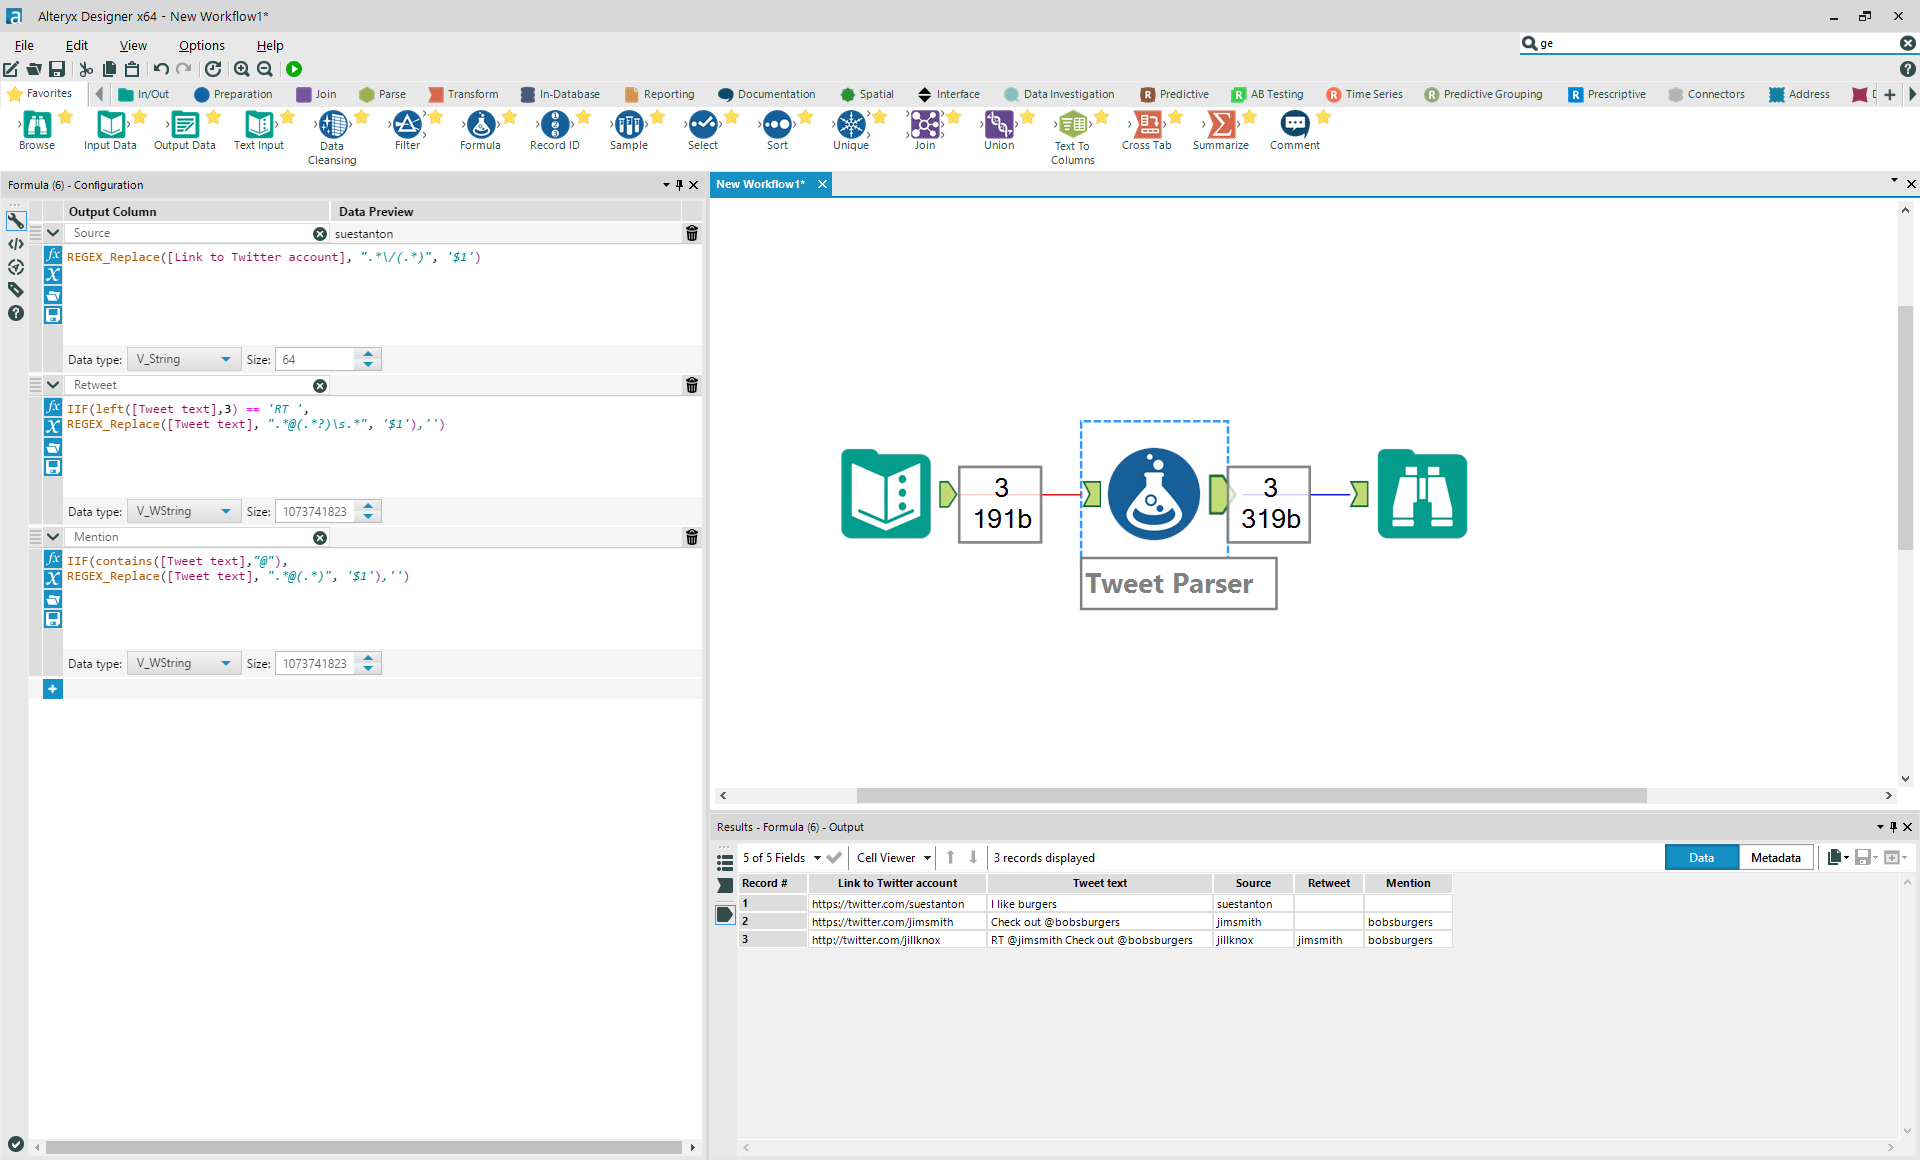Viewport: 1920px width, 1160px height.
Task: Pick the Data Cleansing tool
Action: [332, 126]
